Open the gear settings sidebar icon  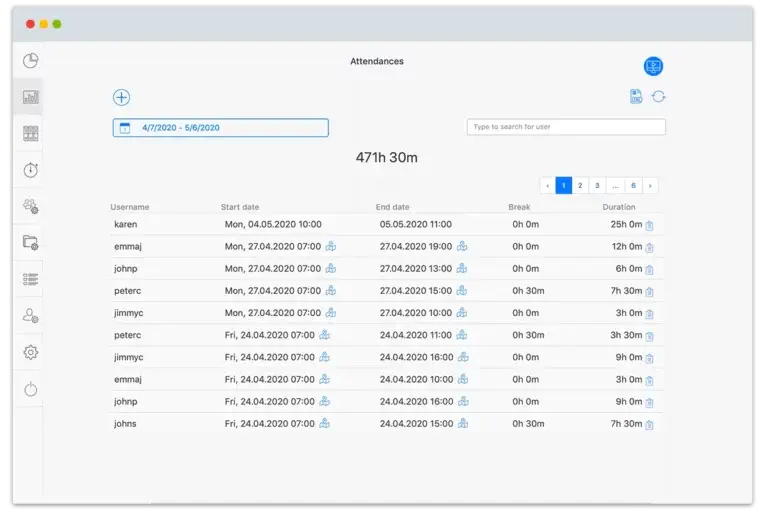click(30, 352)
